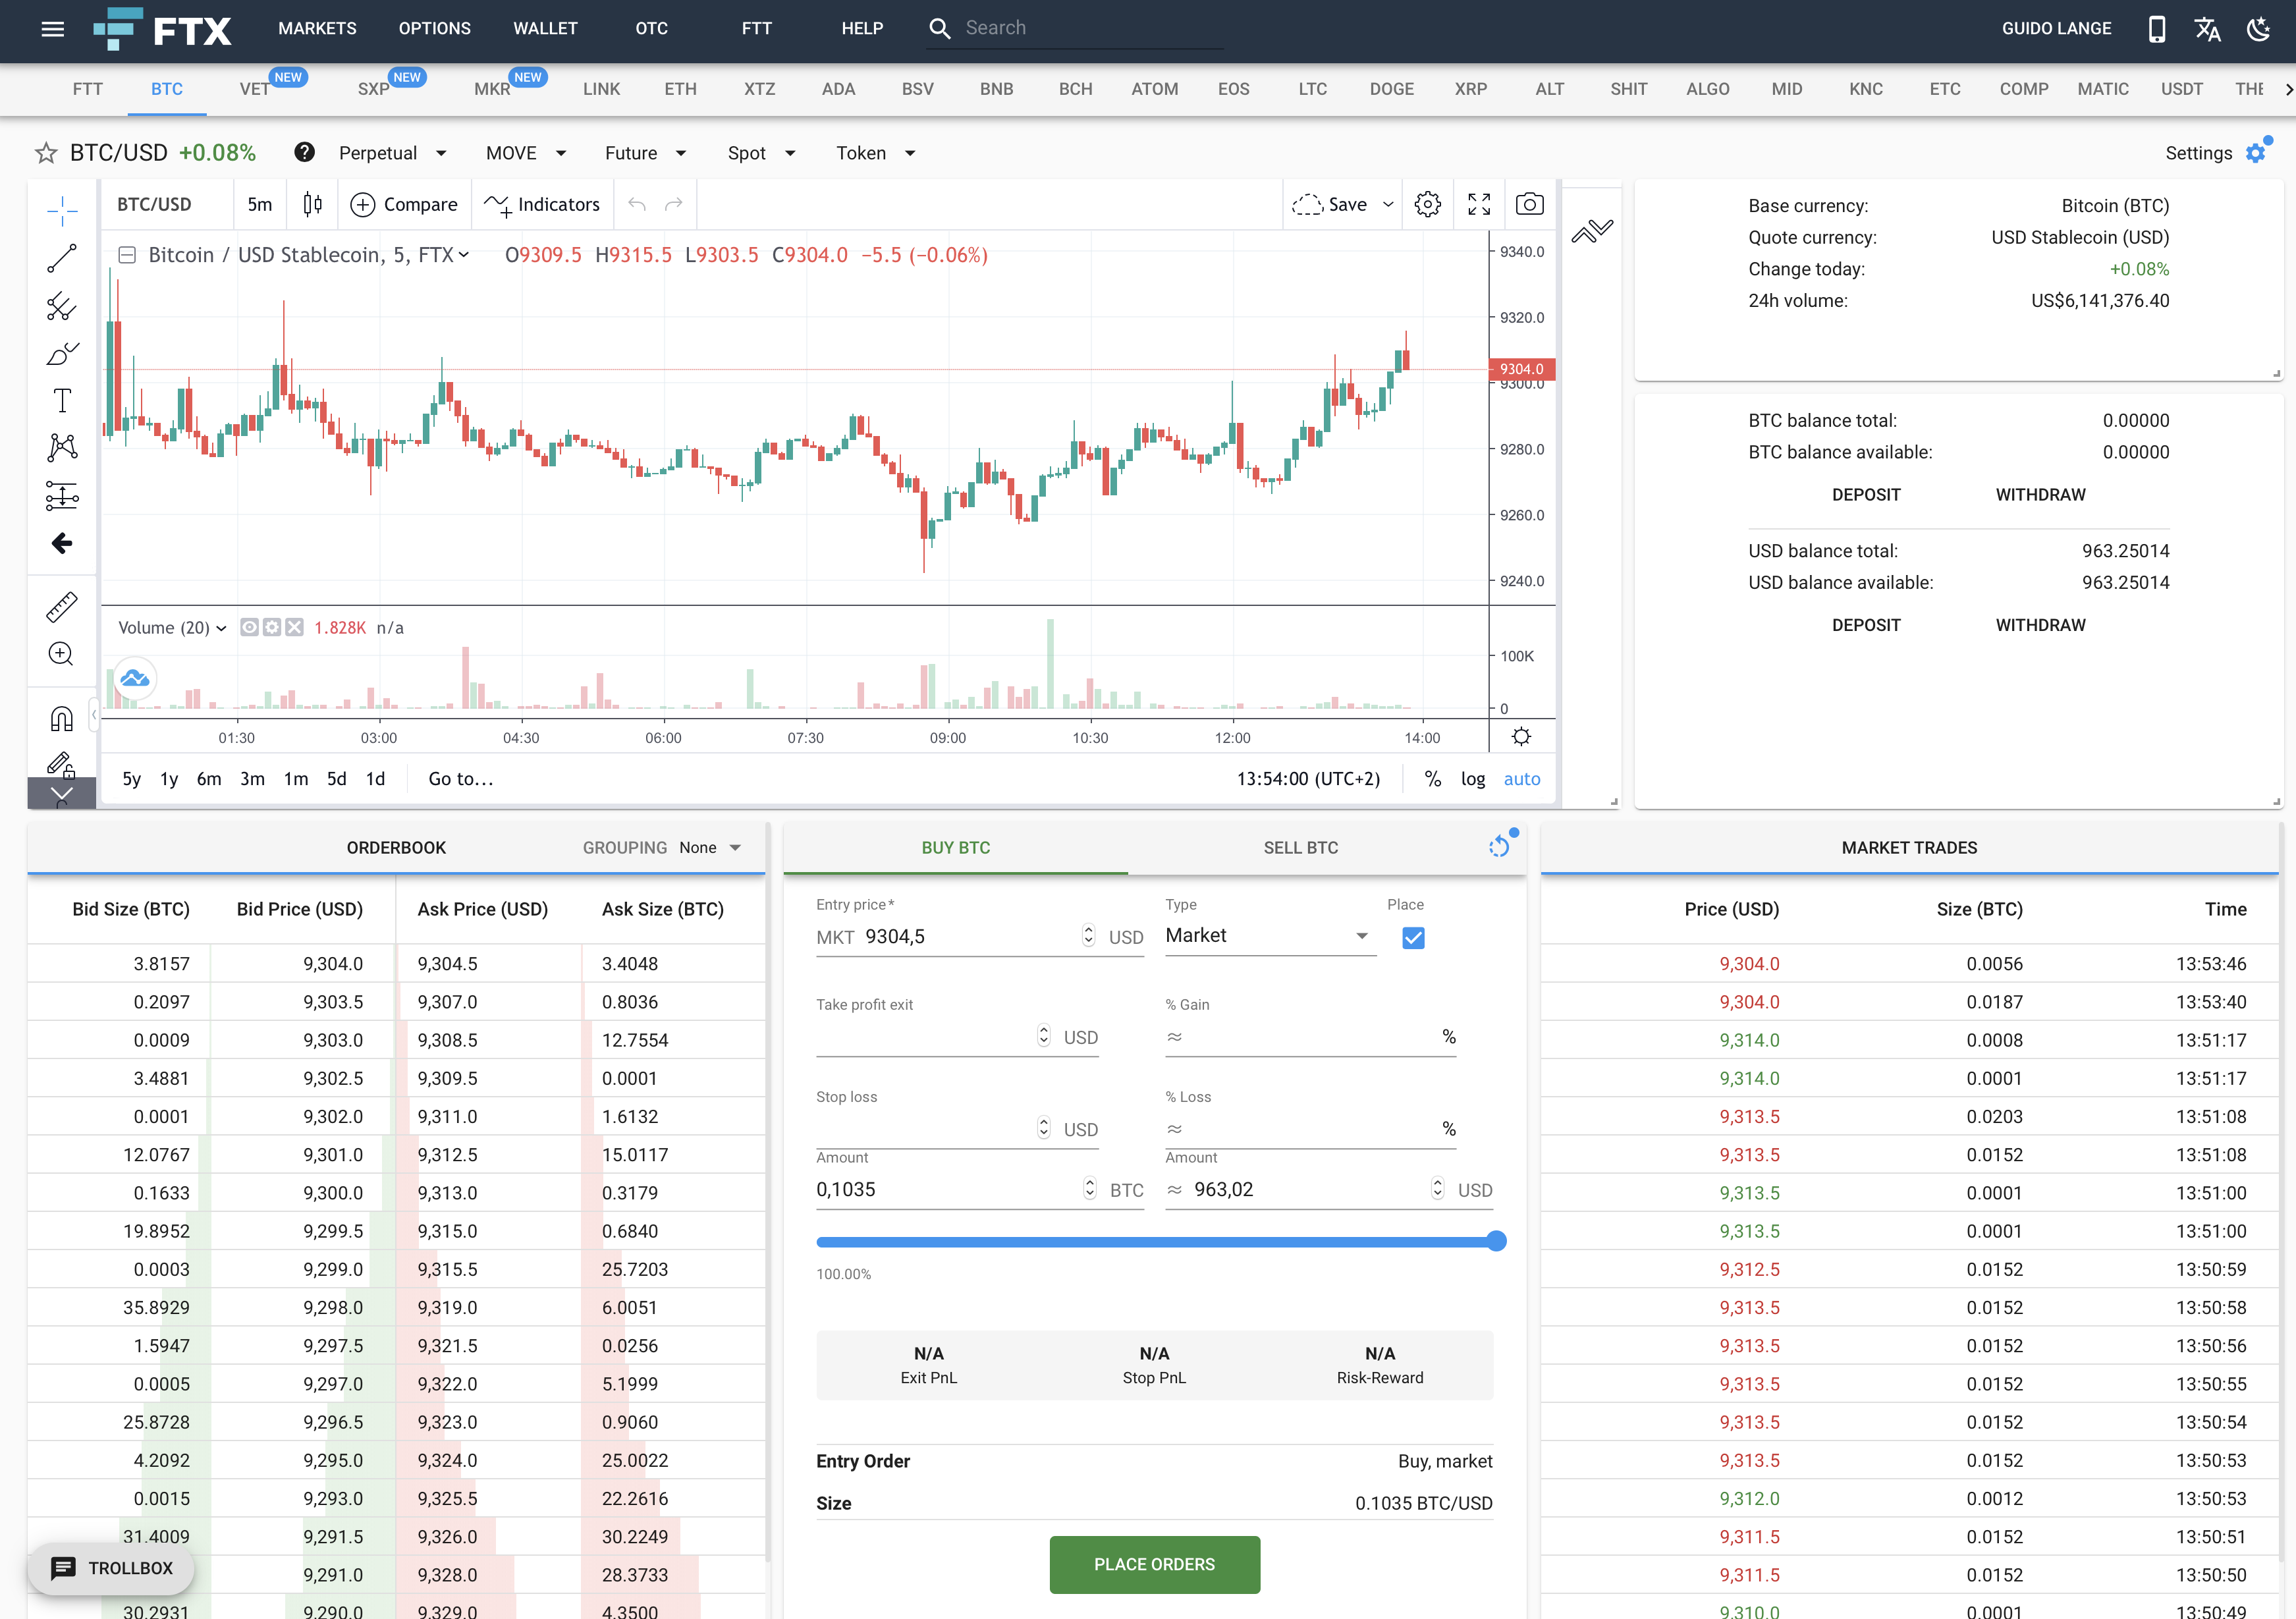Click PLACE ORDERS button
This screenshot has width=2296, height=1619.
click(1154, 1563)
